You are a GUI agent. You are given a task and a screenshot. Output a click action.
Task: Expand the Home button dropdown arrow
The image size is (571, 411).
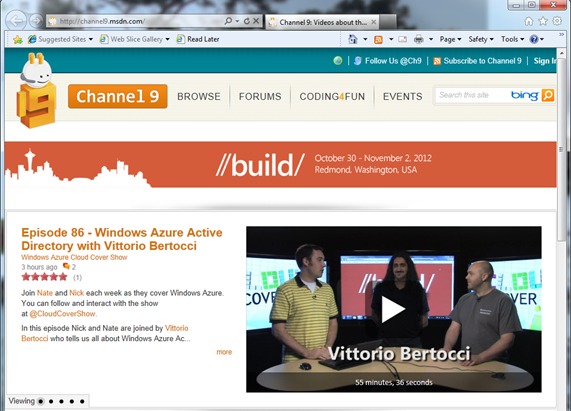pyautogui.click(x=365, y=39)
